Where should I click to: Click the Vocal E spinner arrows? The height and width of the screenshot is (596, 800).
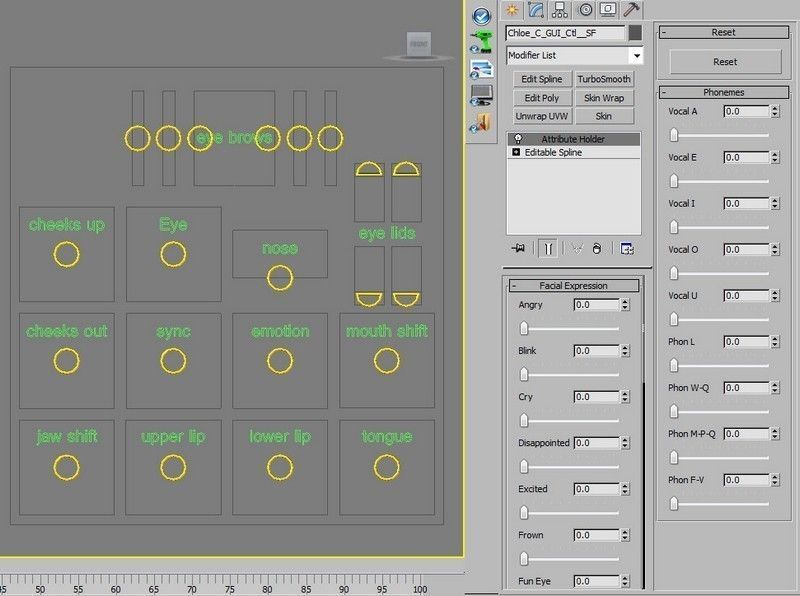point(775,157)
